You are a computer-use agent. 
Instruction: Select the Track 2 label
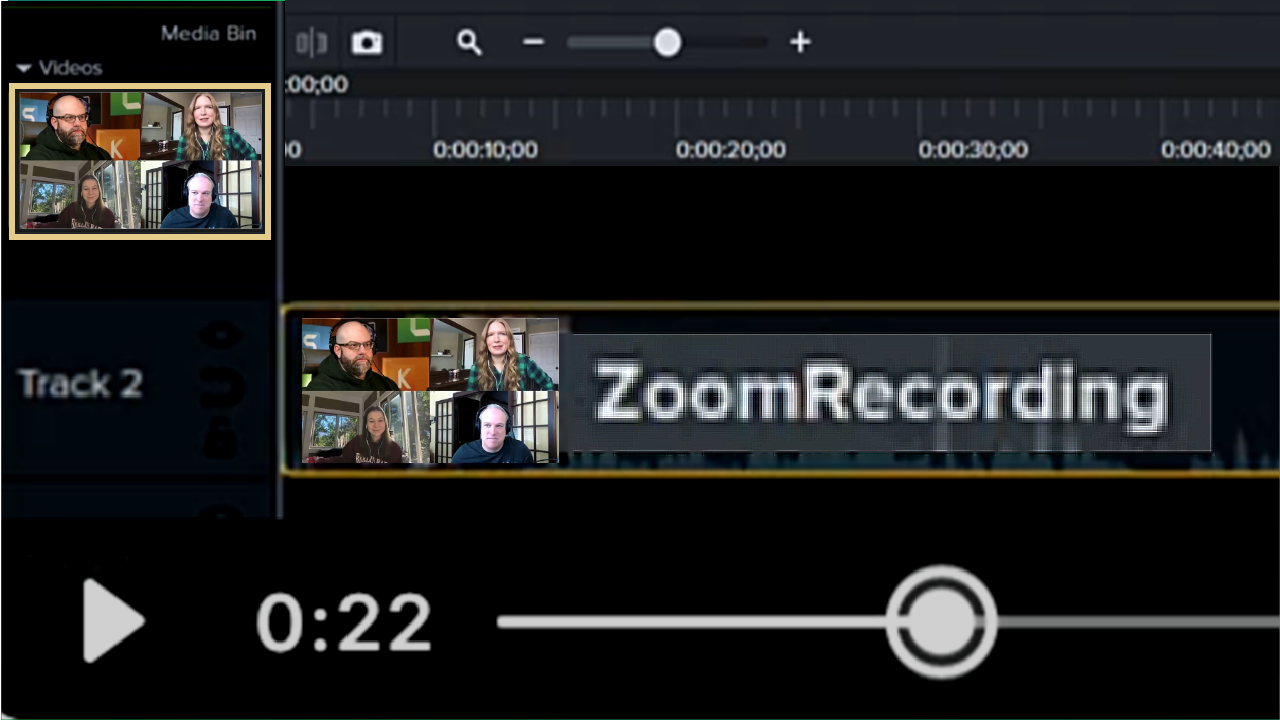tap(80, 384)
